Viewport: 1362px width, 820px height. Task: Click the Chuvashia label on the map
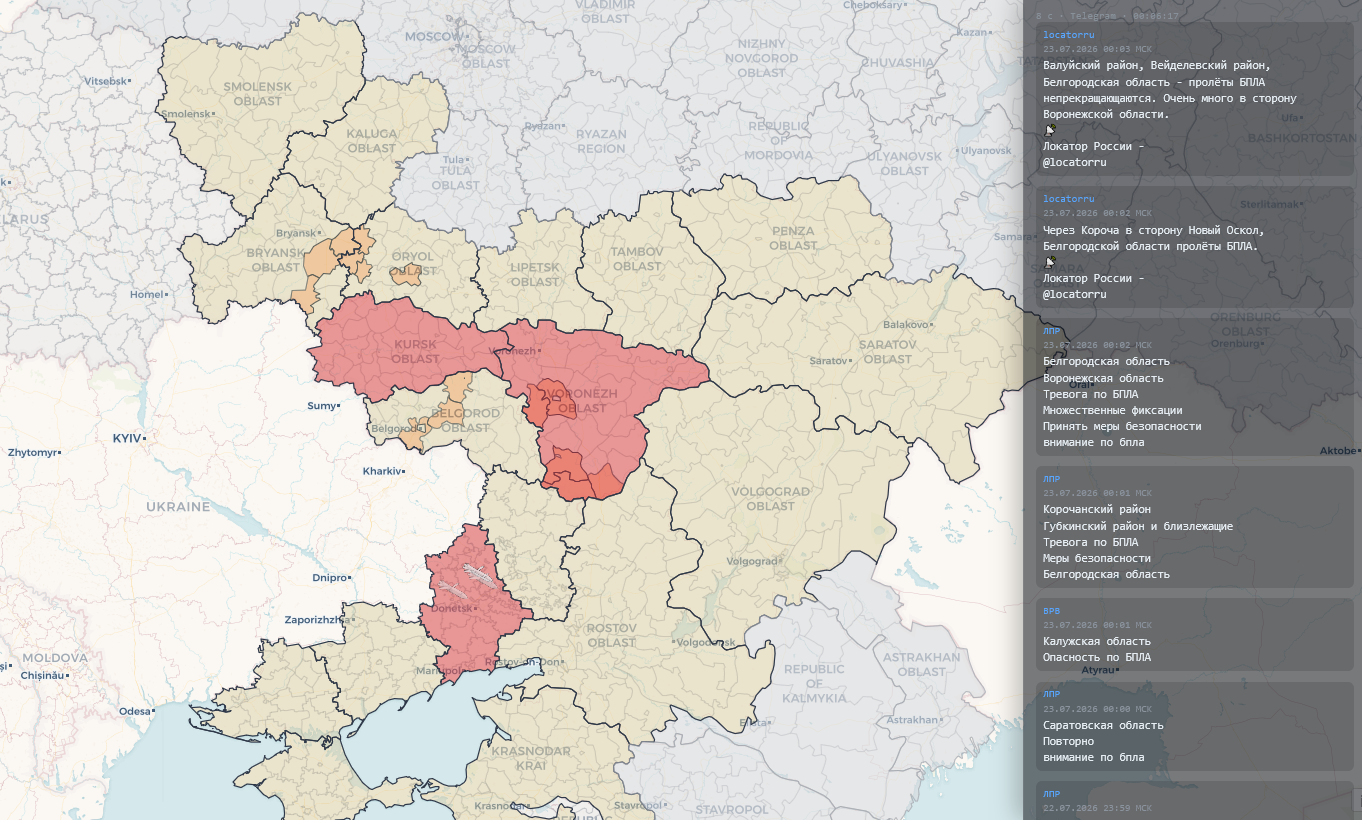coord(898,62)
